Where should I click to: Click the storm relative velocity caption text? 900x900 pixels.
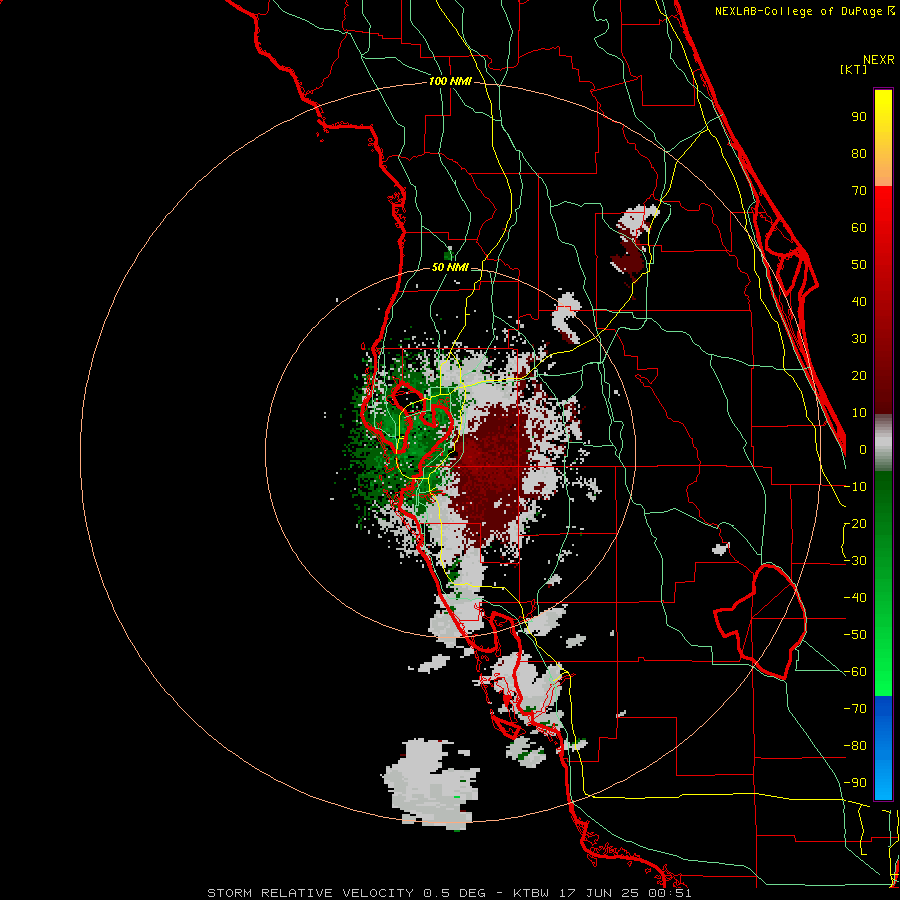coord(449,893)
